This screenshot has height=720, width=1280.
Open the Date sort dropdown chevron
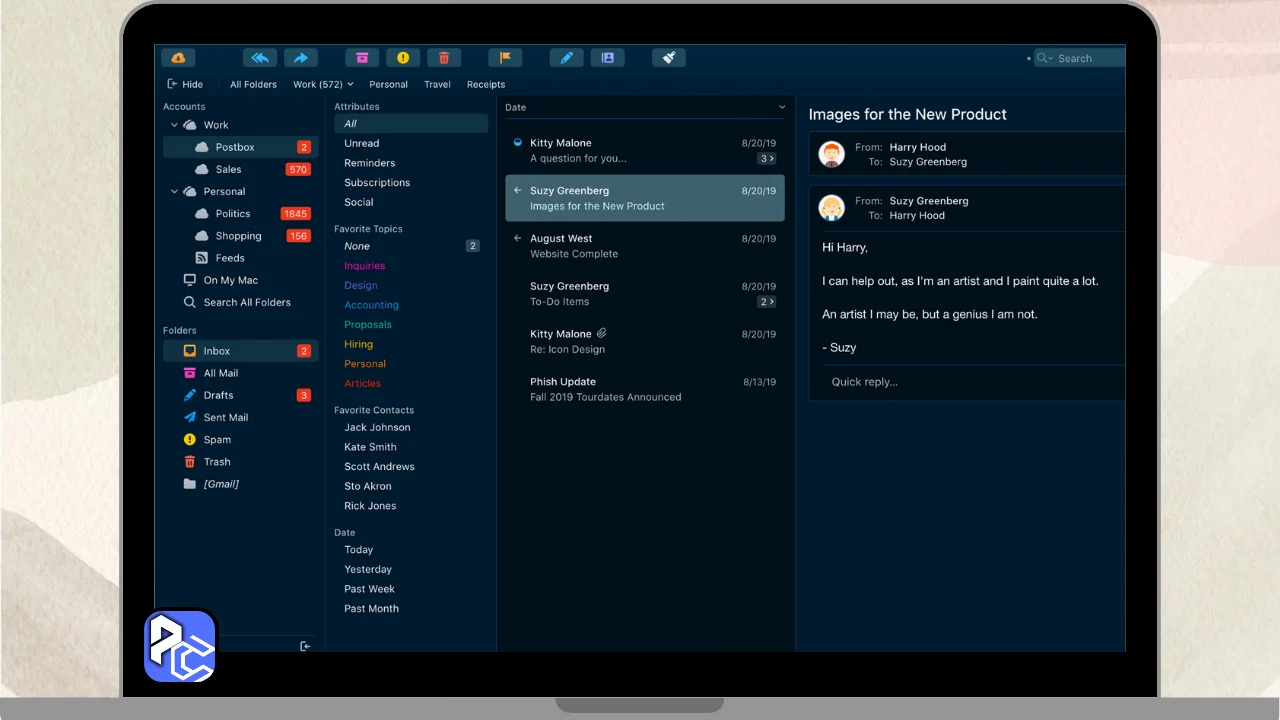tap(782, 107)
